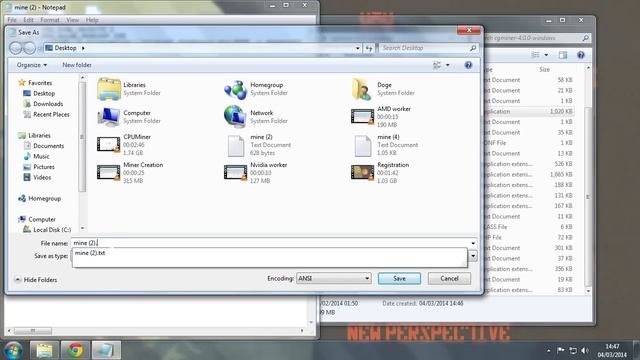Go back with the navigation back arrow
This screenshot has width=640, height=360.
tap(16, 48)
